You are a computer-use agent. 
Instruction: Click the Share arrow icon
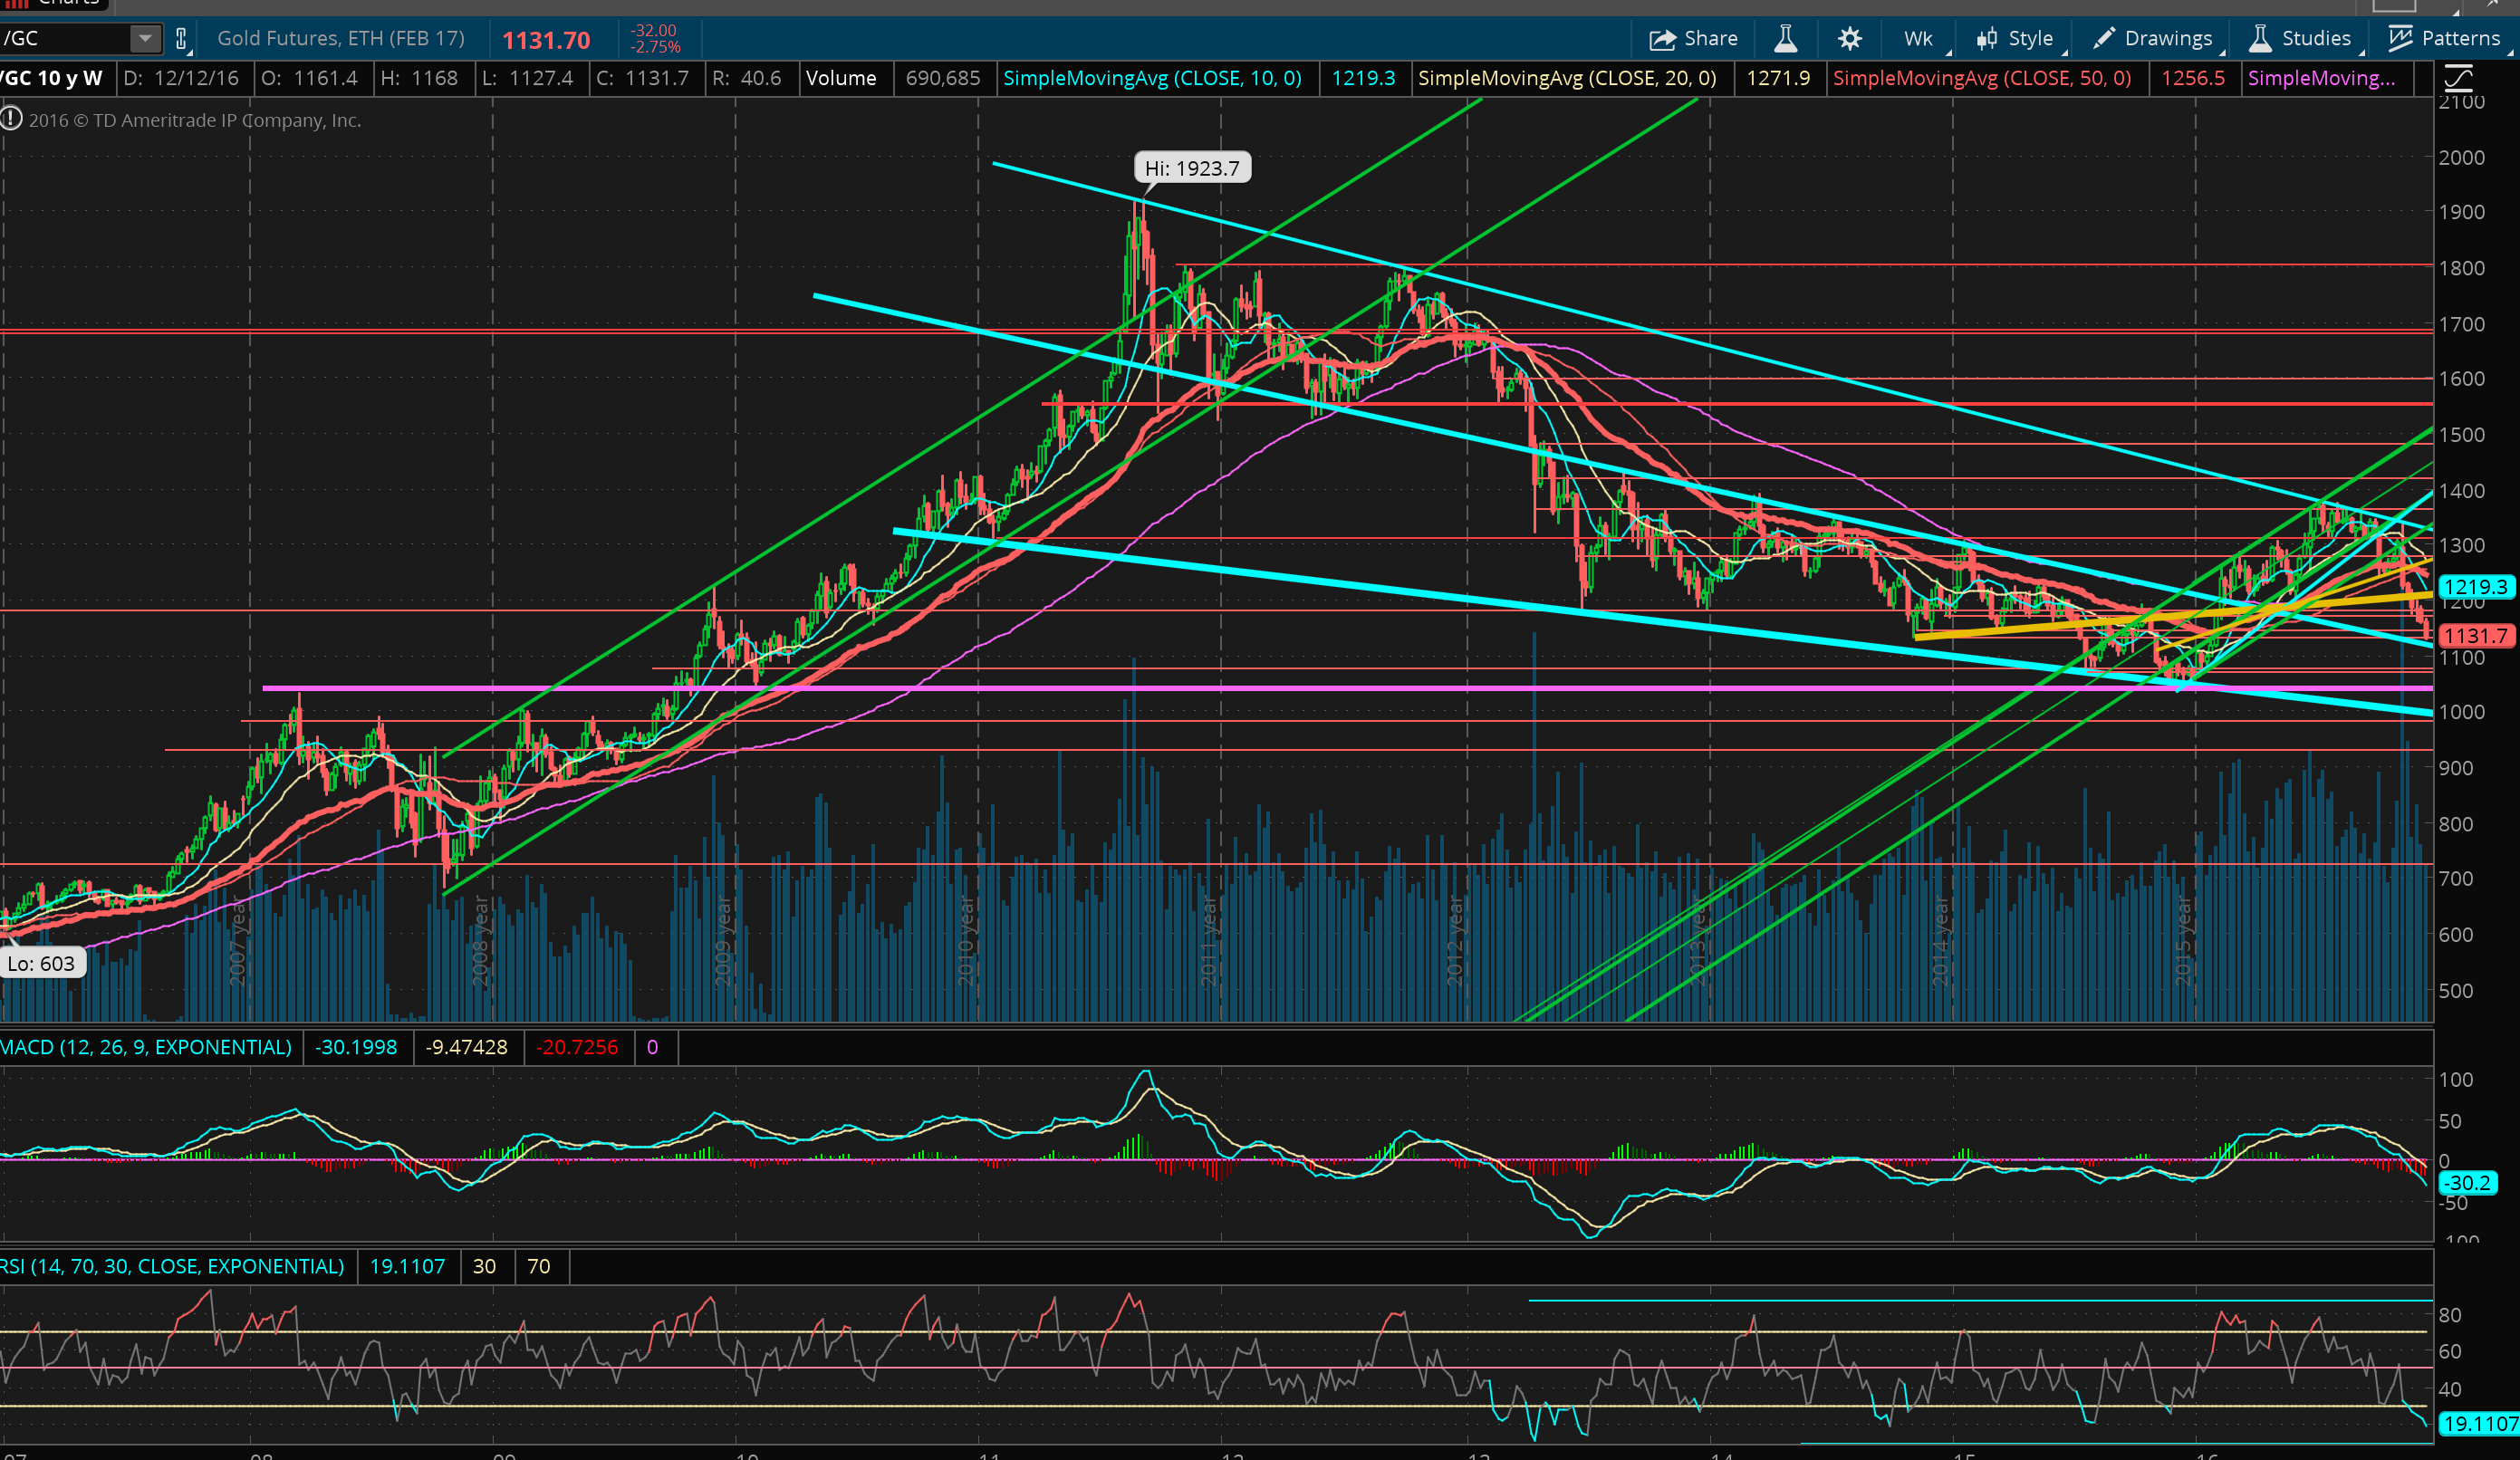point(1662,39)
